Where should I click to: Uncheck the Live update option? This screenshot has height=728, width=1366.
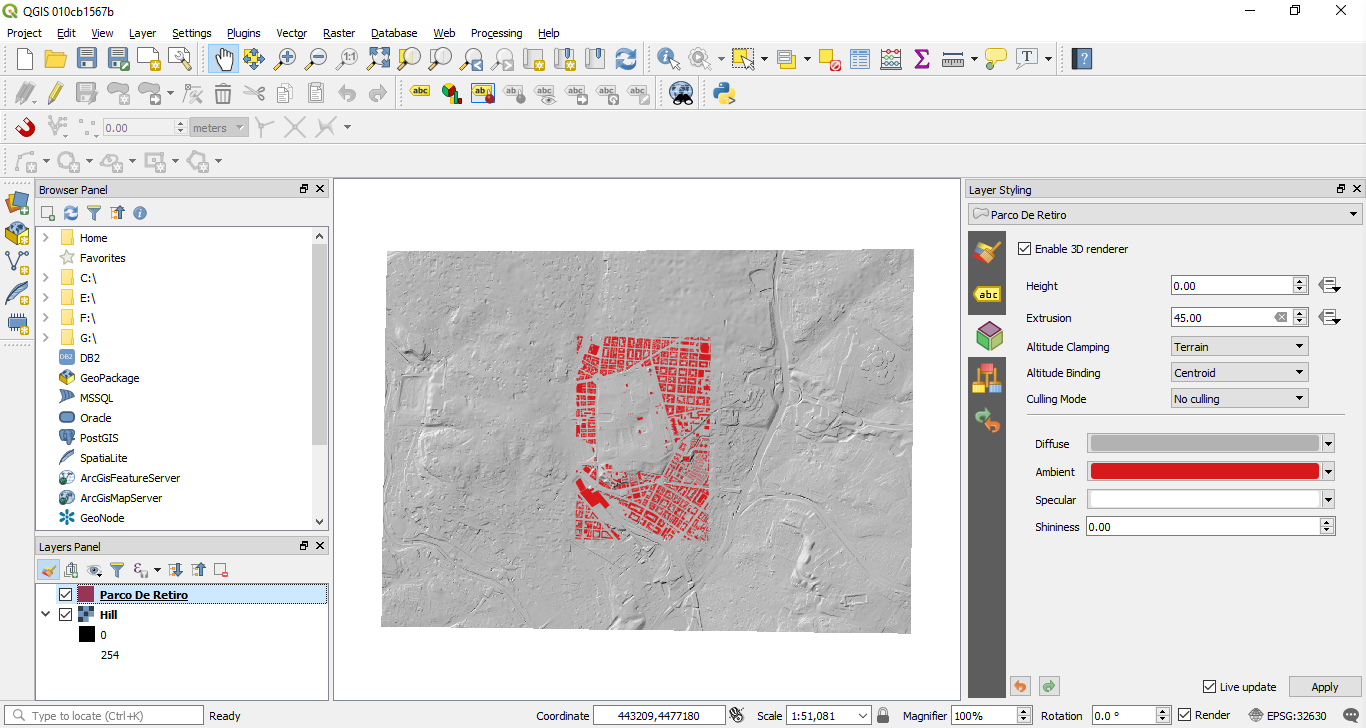(1210, 687)
